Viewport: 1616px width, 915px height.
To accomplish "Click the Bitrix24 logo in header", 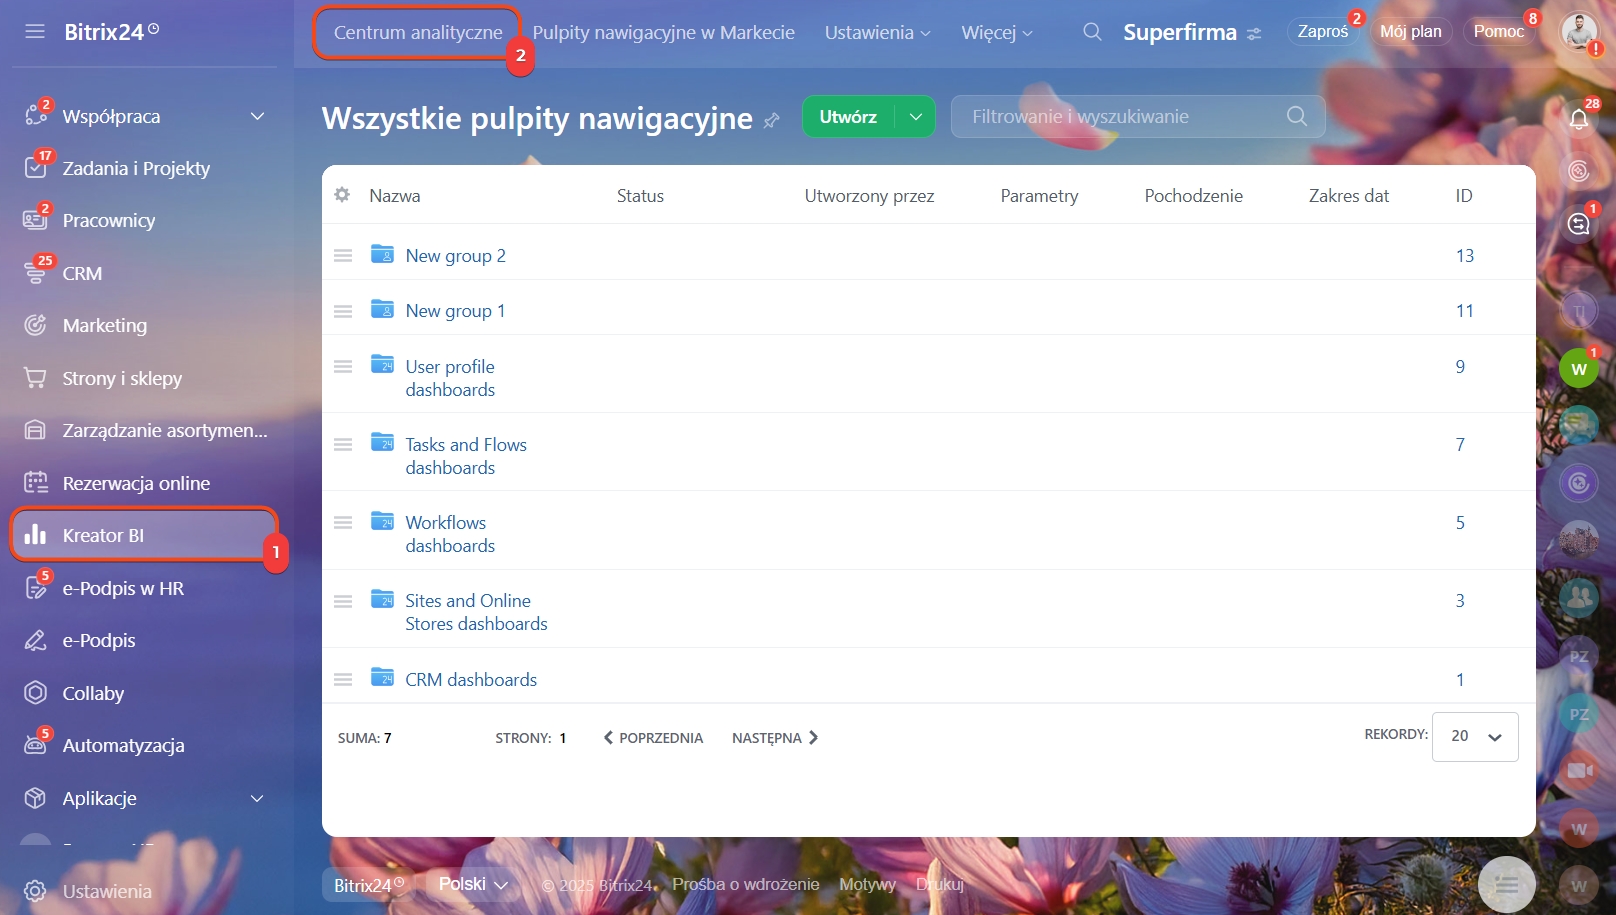I will pyautogui.click(x=111, y=31).
